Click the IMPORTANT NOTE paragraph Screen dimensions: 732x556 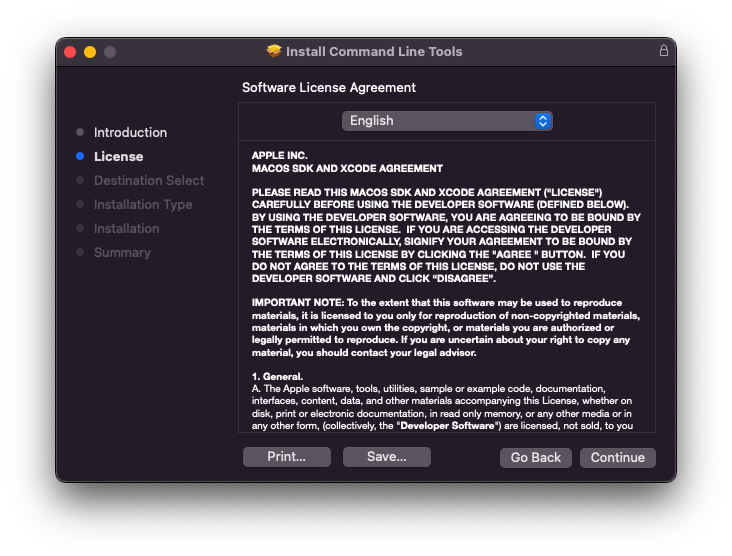(446, 328)
